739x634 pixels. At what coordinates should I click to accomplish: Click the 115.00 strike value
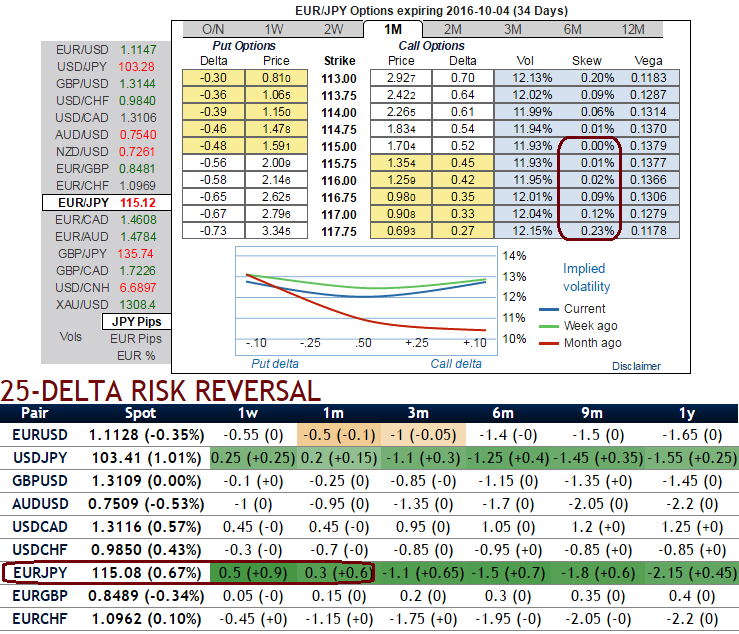coord(339,147)
